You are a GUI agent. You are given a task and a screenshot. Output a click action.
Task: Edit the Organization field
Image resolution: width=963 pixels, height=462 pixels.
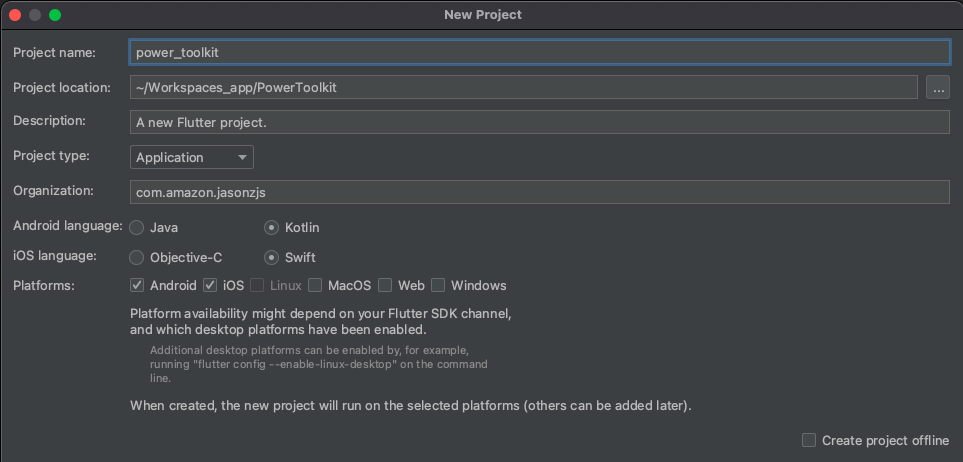(x=540, y=192)
